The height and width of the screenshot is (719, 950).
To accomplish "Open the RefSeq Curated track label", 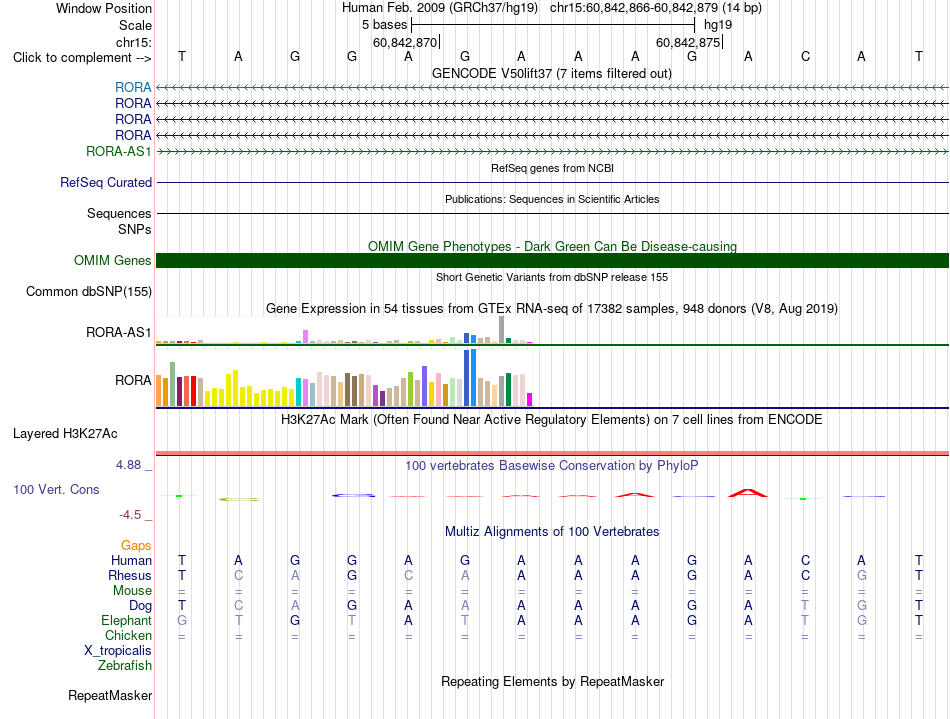I will click(x=106, y=182).
